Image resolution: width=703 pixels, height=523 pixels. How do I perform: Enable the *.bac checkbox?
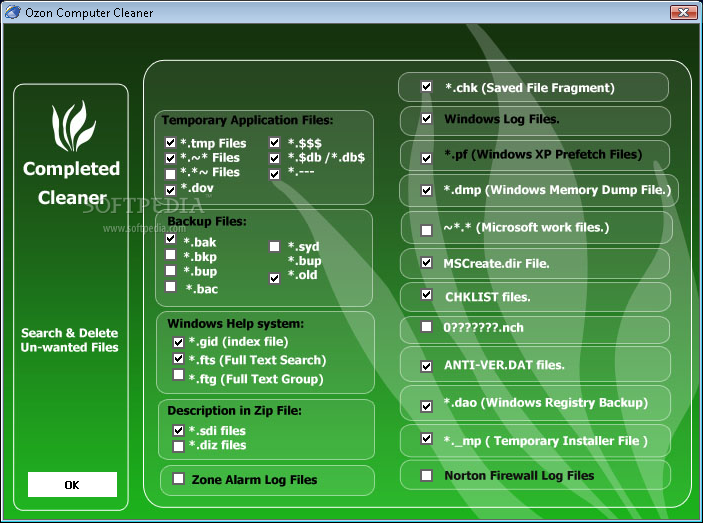[x=170, y=286]
